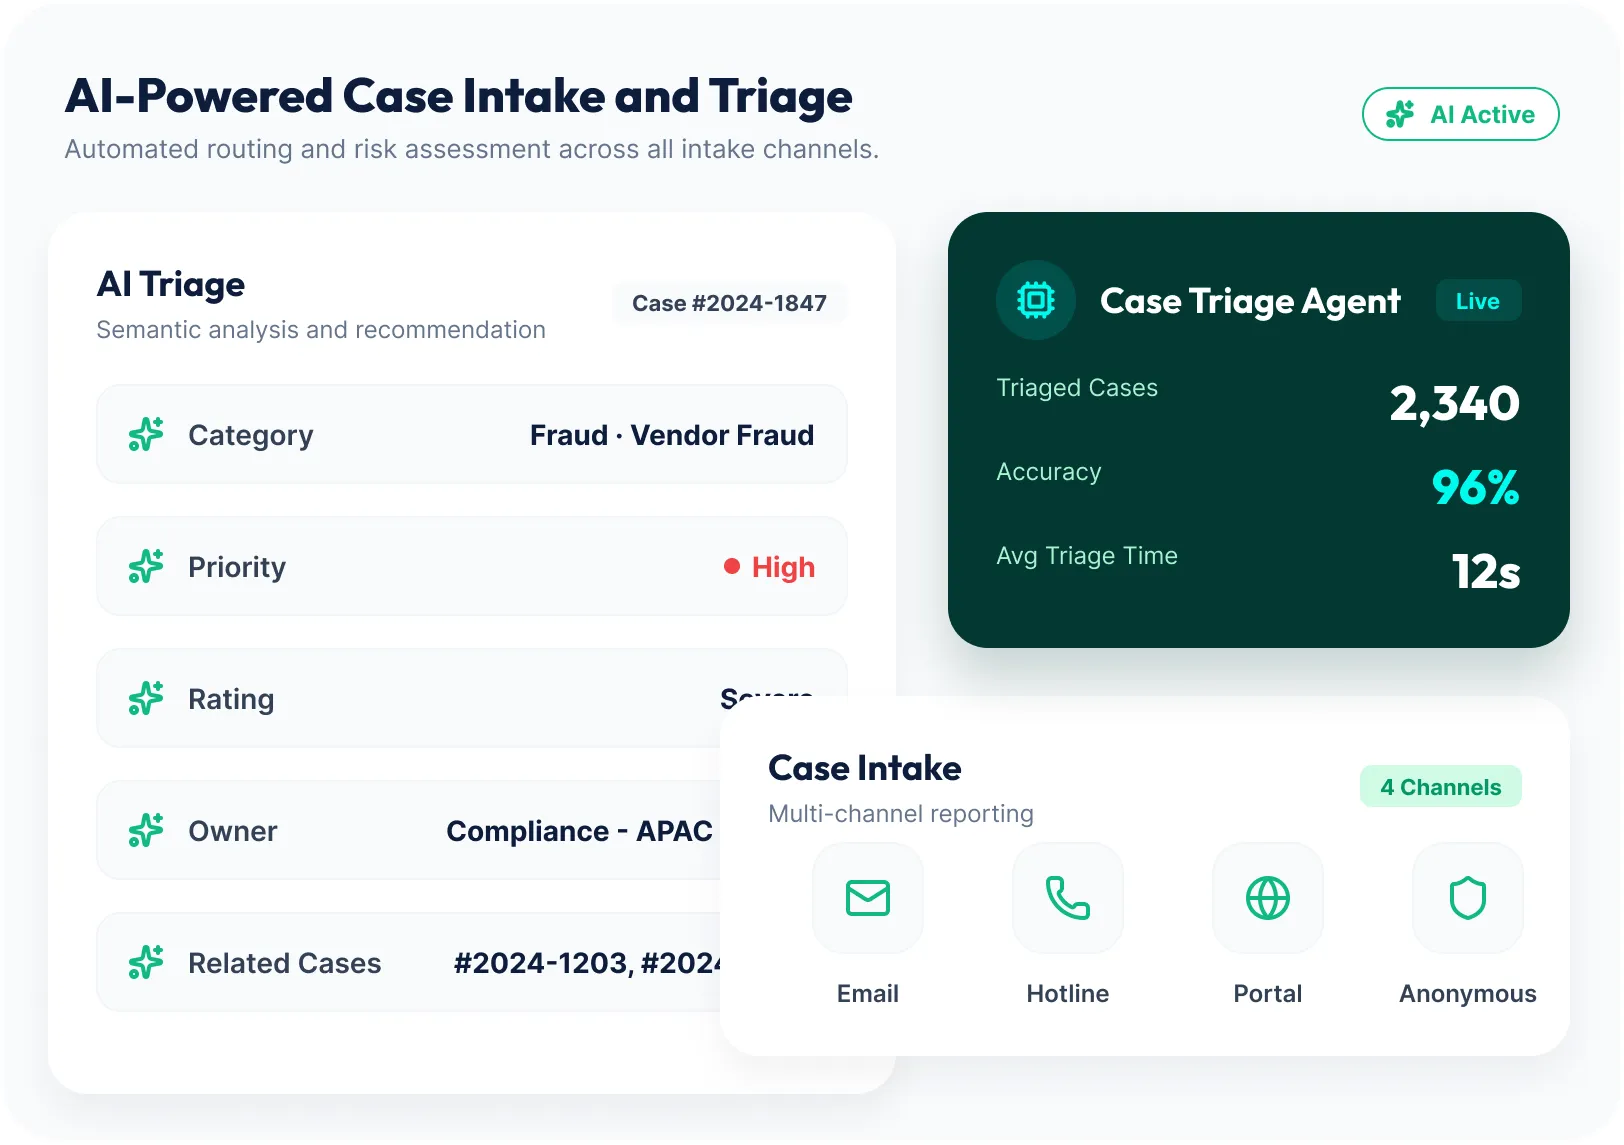Click the Semantic analysis and recommendation subtitle
This screenshot has width=1624, height=1145.
coord(321,330)
